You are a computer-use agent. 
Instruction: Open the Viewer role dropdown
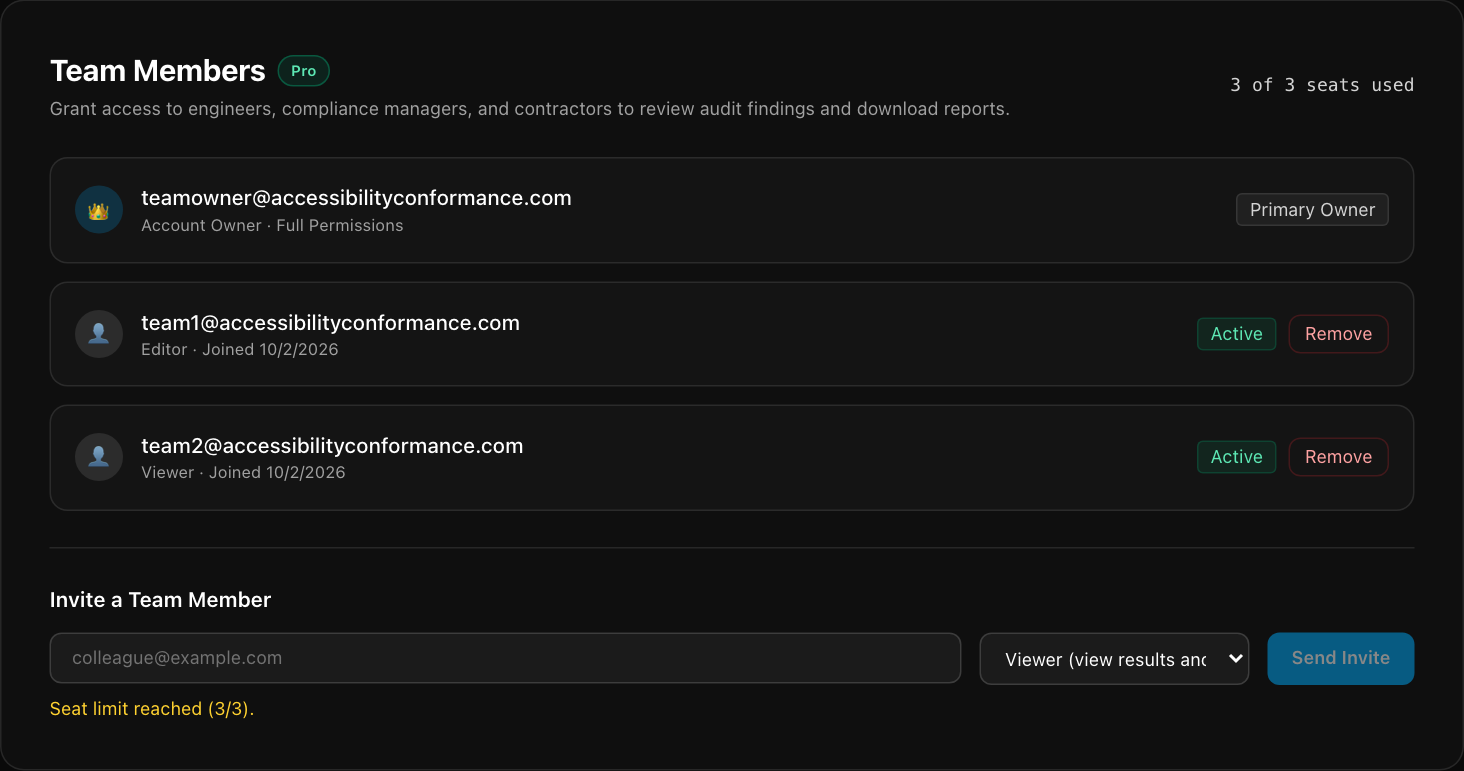point(1114,658)
